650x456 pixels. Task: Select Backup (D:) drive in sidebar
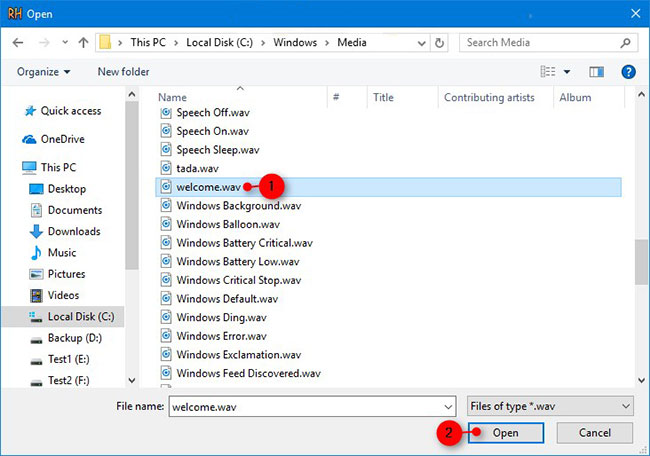66,338
